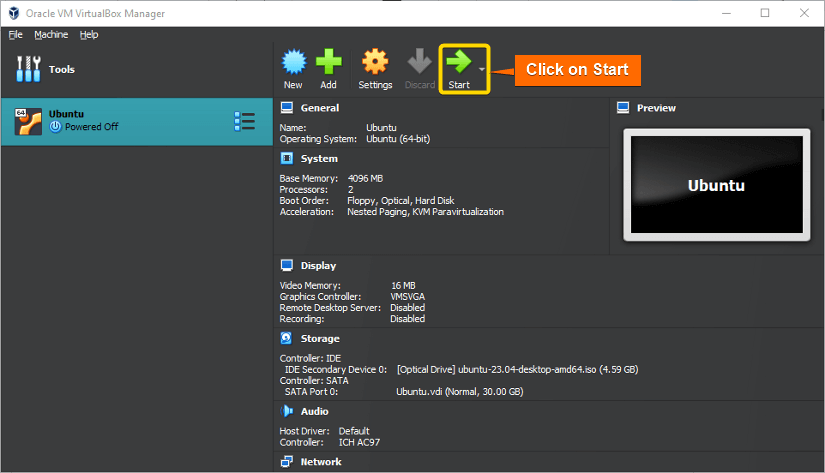Image resolution: width=825 pixels, height=473 pixels.
Task: Click Recording 'Disabled' value
Action: click(x=407, y=319)
